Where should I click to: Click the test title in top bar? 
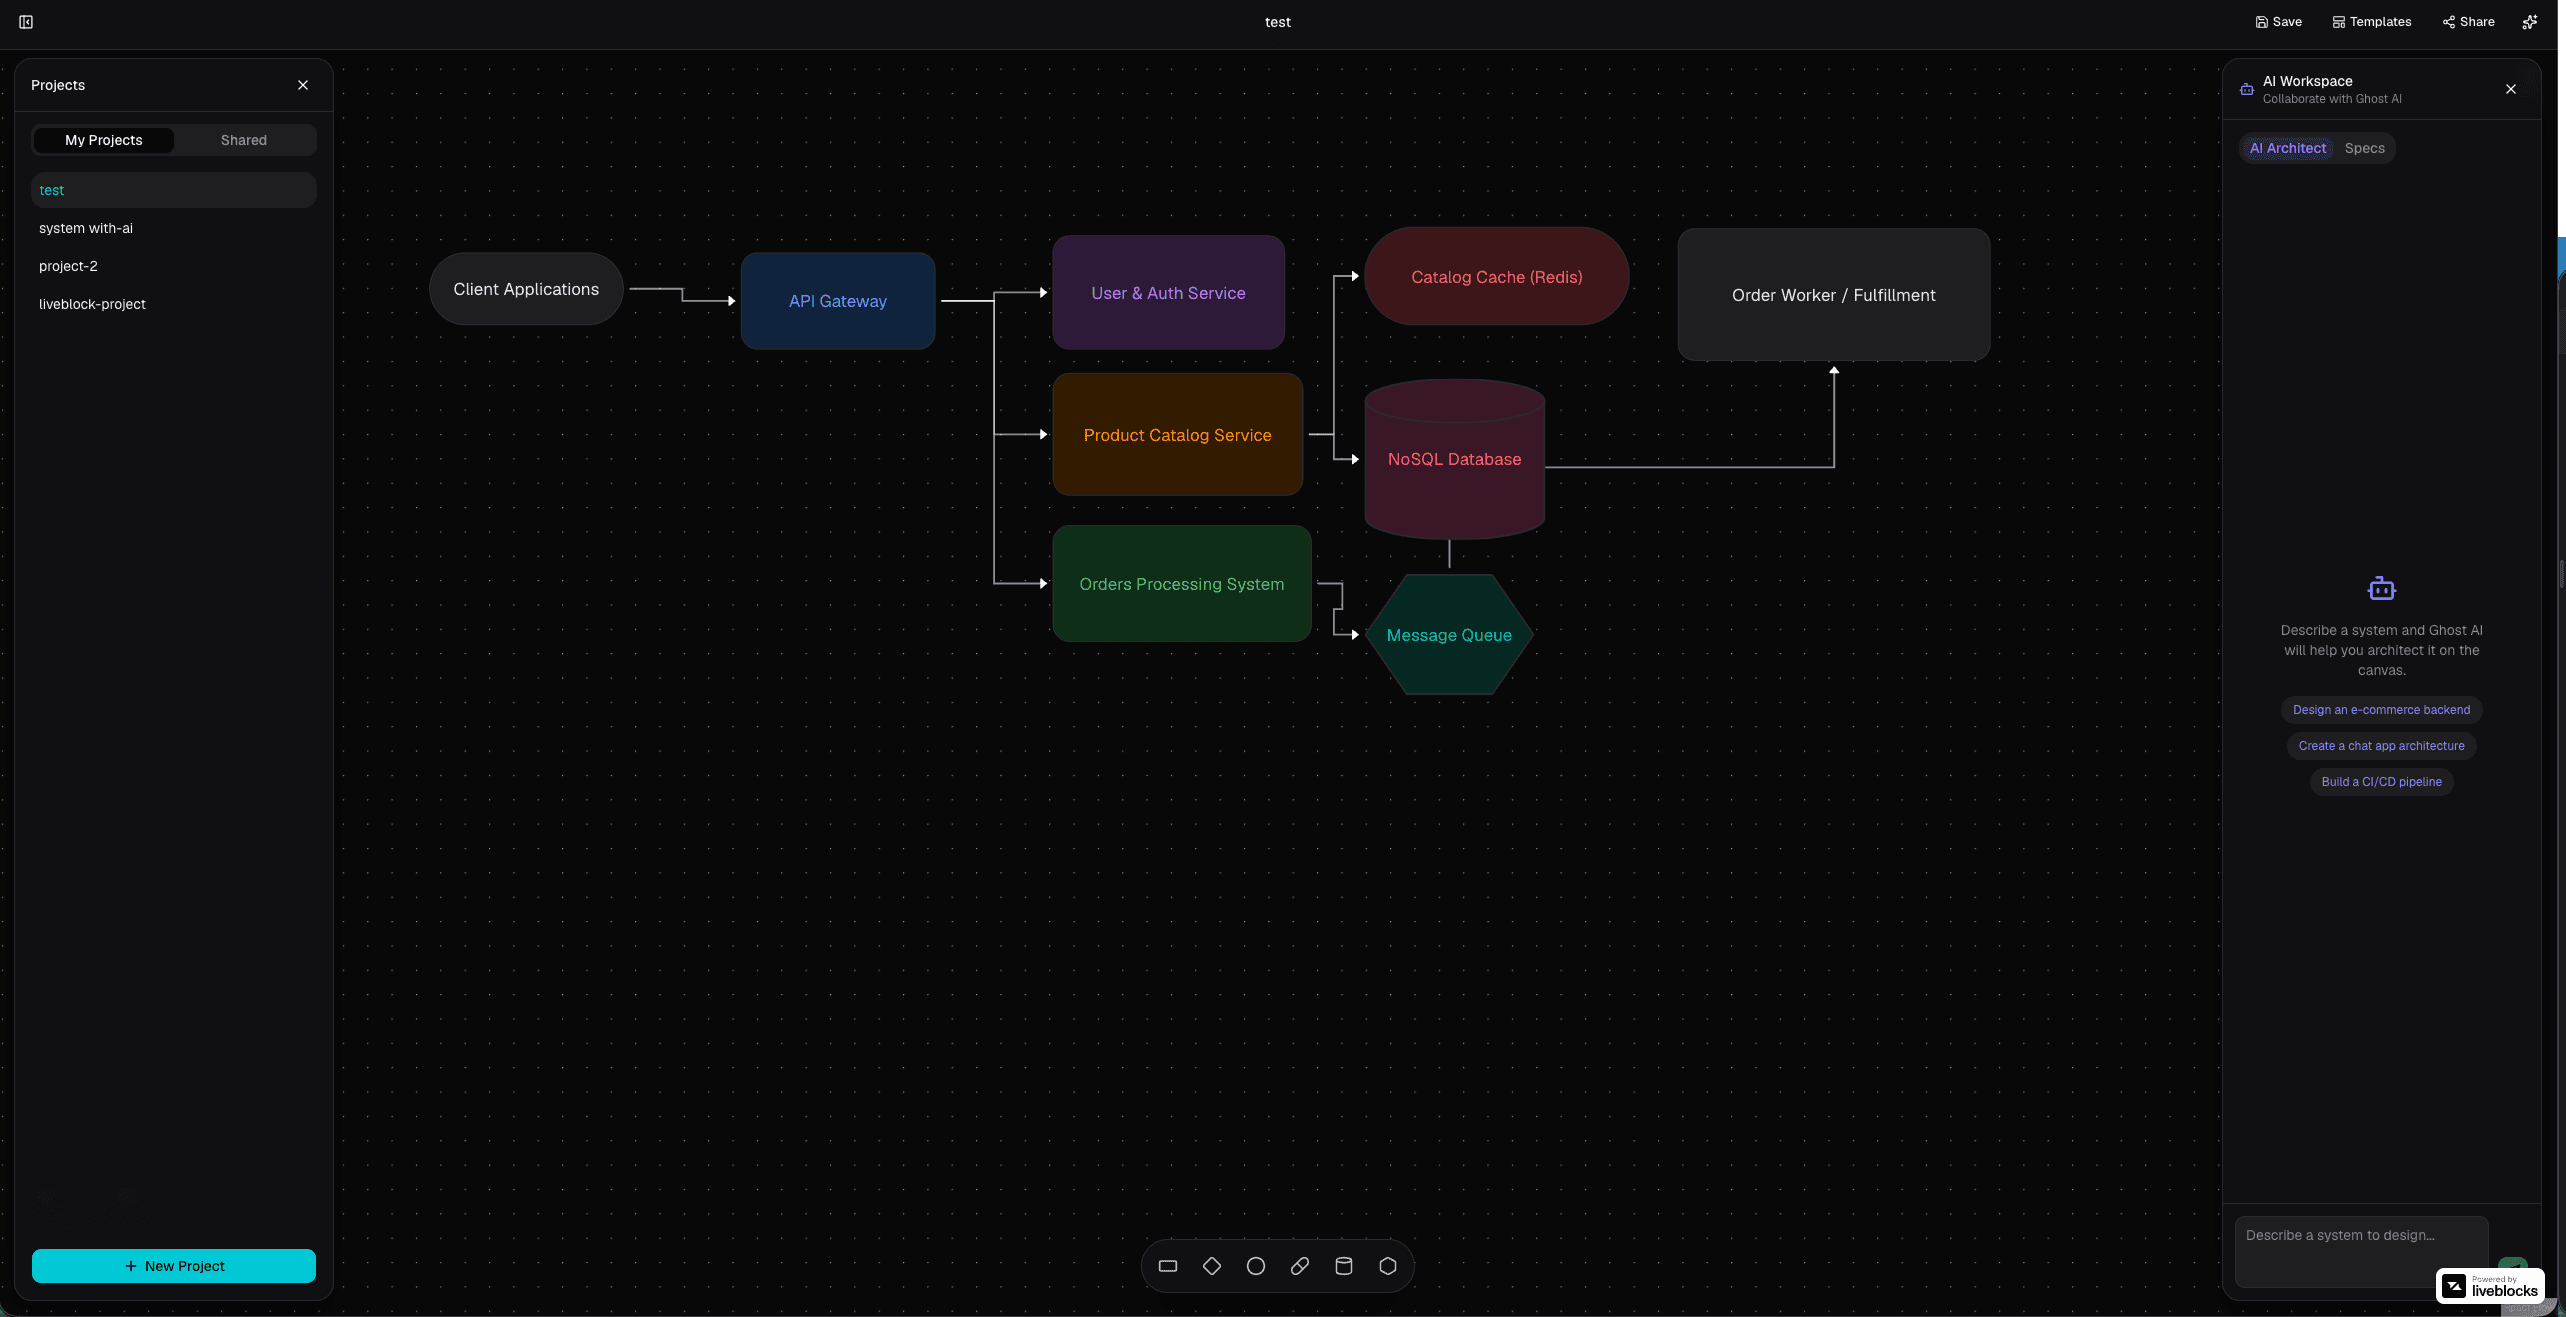pyautogui.click(x=1277, y=22)
